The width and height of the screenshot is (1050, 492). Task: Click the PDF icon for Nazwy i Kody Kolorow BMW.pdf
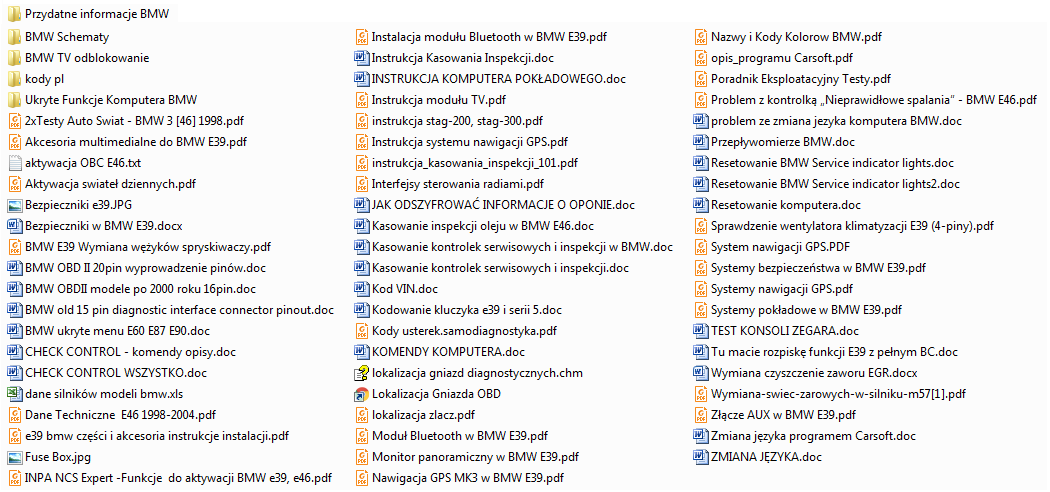click(701, 37)
